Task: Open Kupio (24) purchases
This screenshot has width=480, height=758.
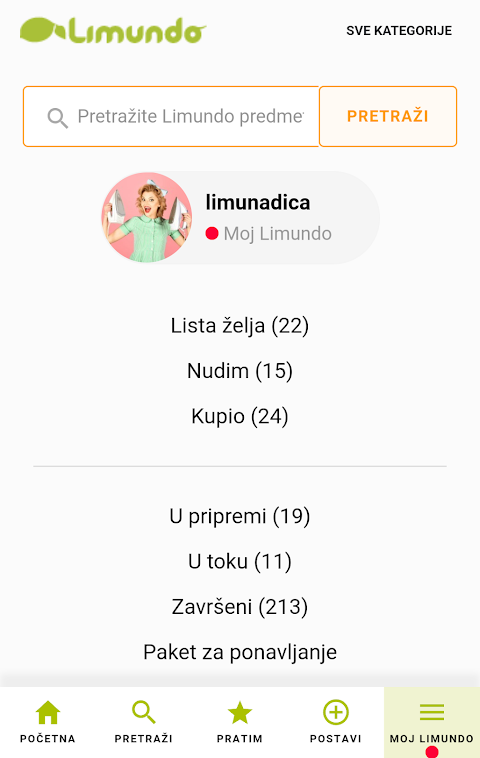Action: point(240,416)
